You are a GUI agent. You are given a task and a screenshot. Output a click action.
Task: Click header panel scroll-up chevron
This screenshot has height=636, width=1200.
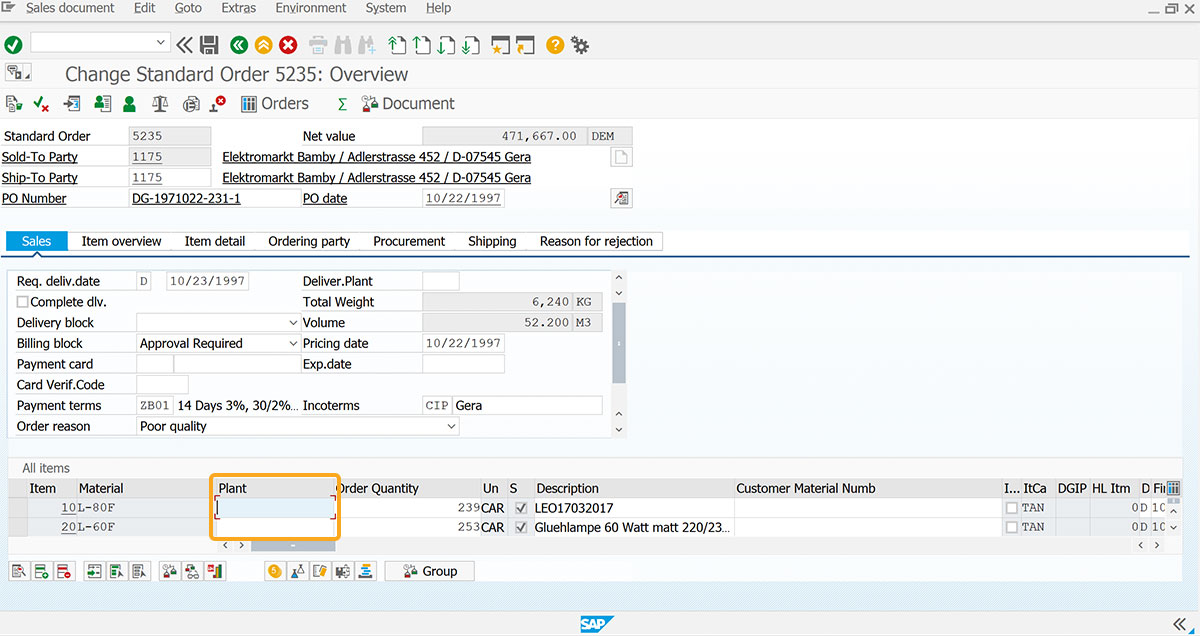pos(618,277)
